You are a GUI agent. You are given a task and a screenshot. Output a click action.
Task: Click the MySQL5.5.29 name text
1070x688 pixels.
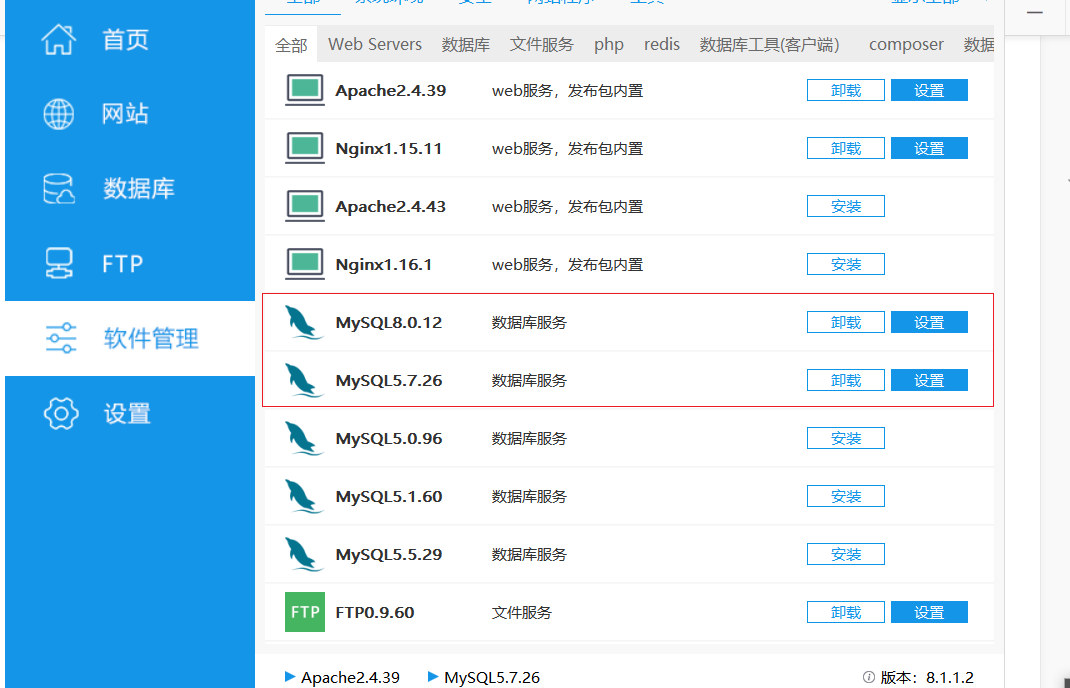click(389, 555)
